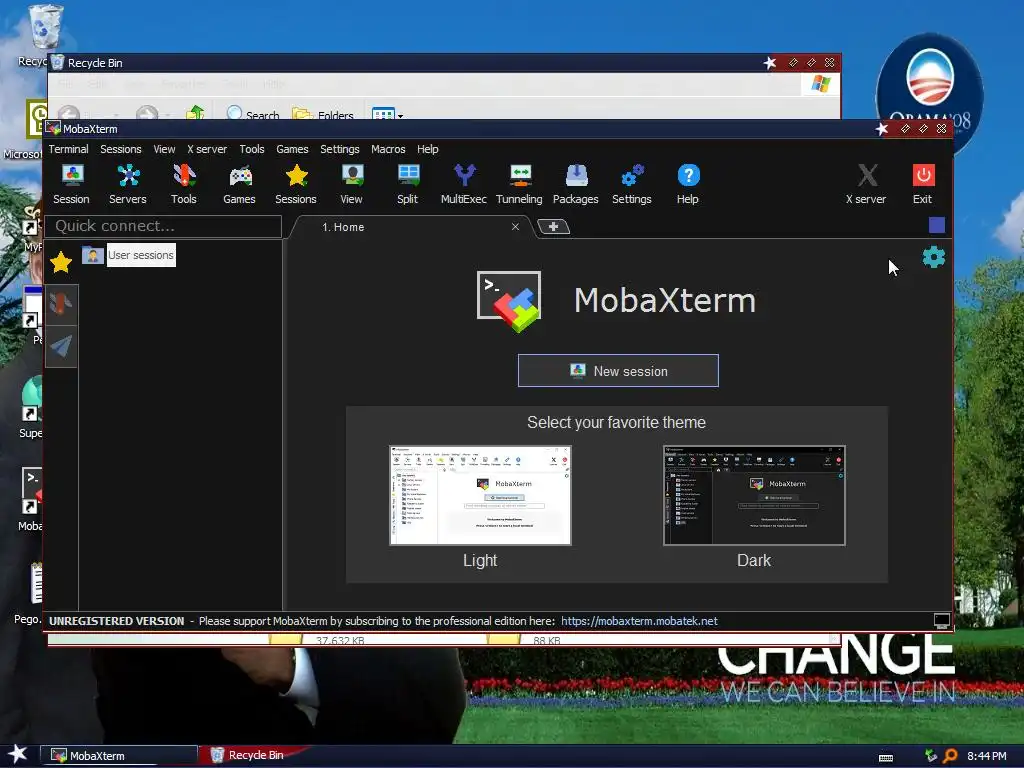Open the Session toolbar icon
1024x768 pixels.
[x=72, y=185]
